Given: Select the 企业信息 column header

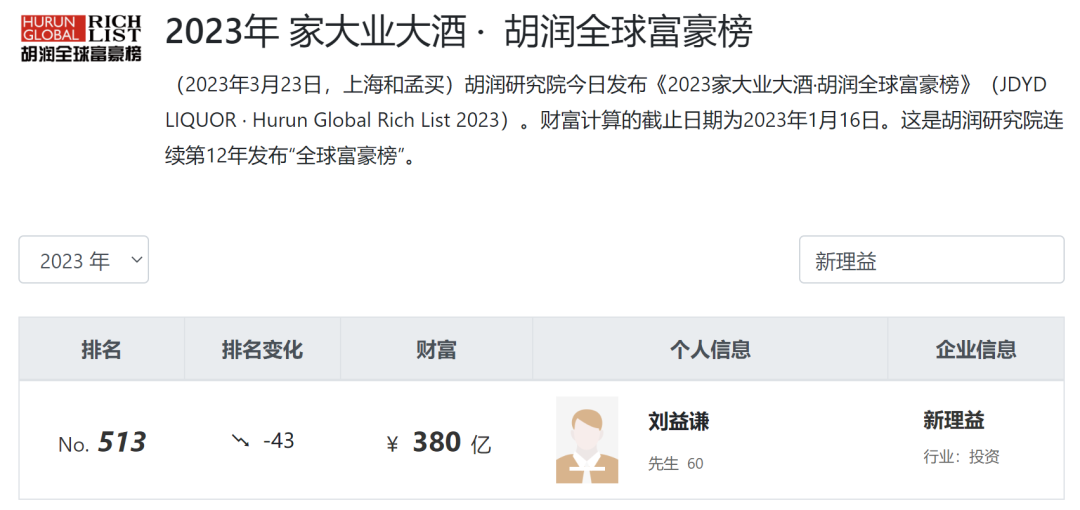Looking at the screenshot, I should [x=976, y=349].
